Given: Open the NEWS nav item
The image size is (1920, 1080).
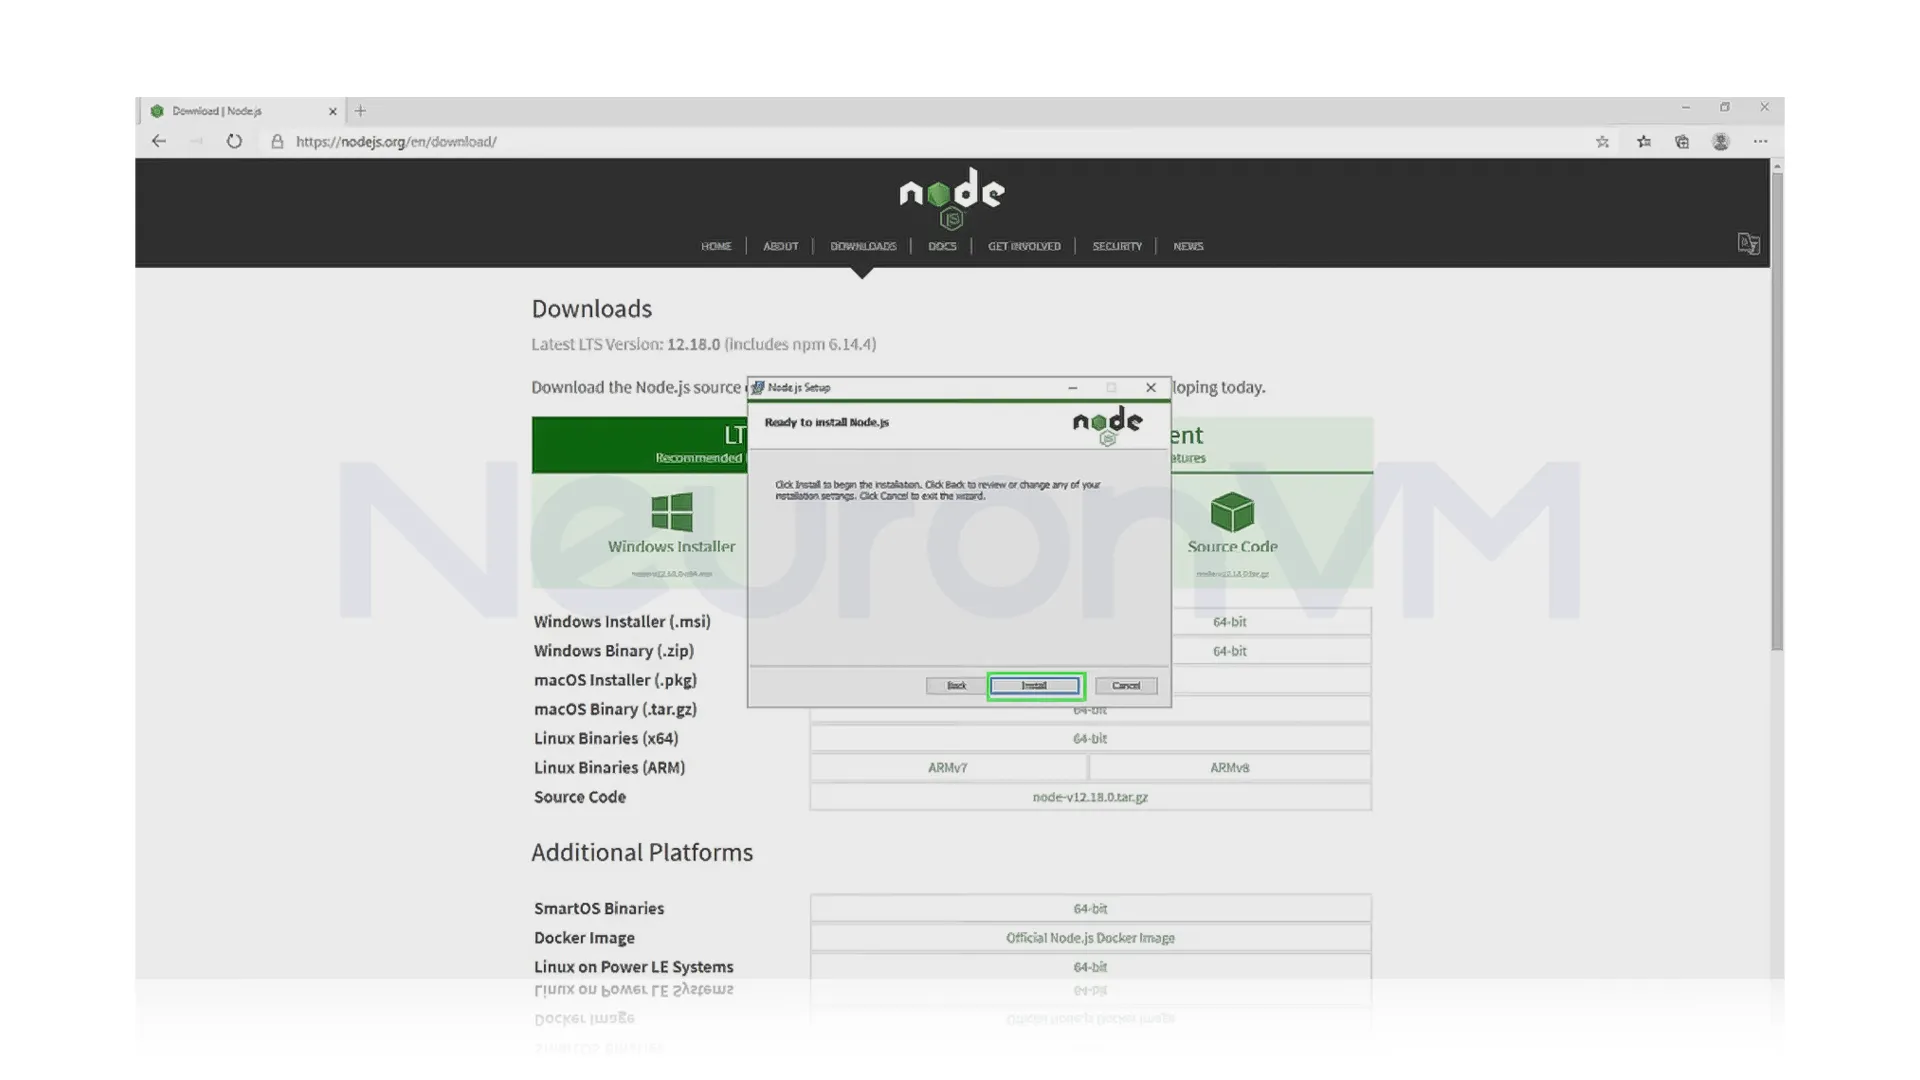Looking at the screenshot, I should [1188, 246].
